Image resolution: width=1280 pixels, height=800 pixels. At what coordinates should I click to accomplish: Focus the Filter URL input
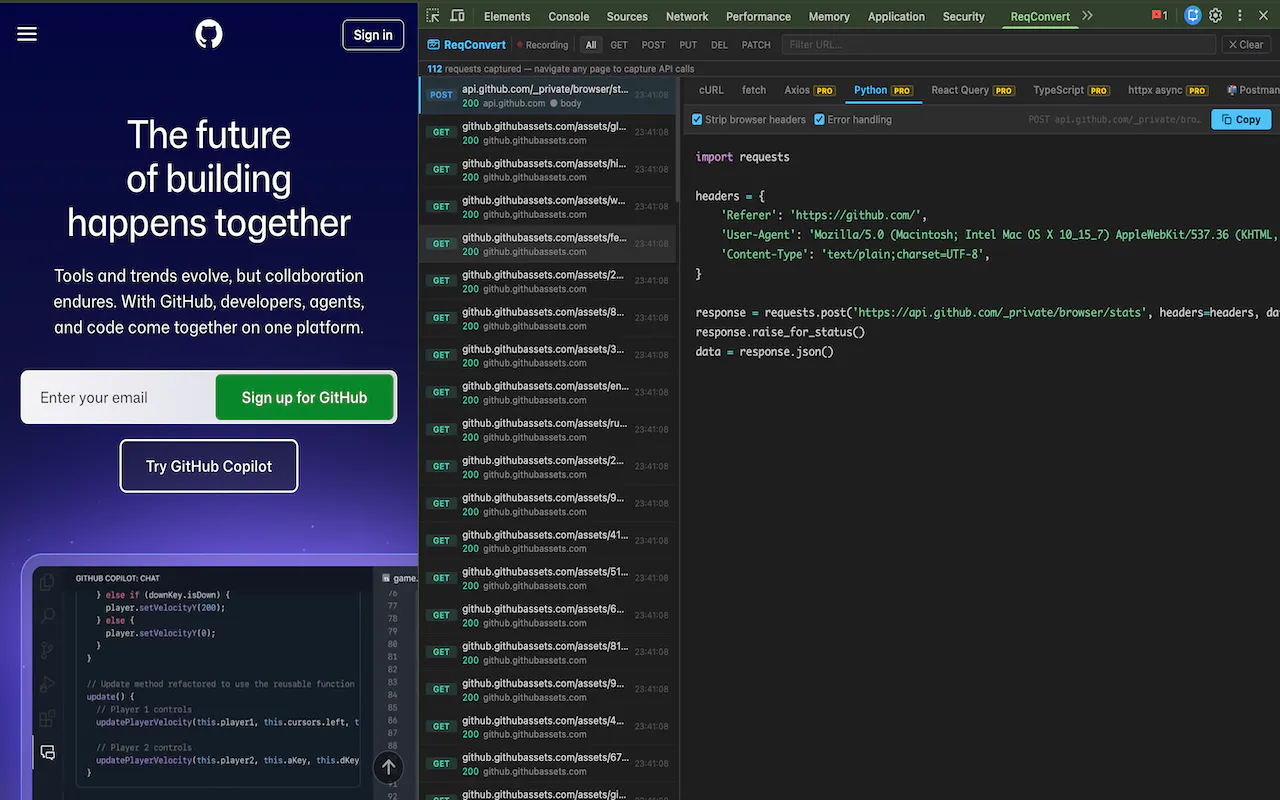pyautogui.click(x=999, y=45)
